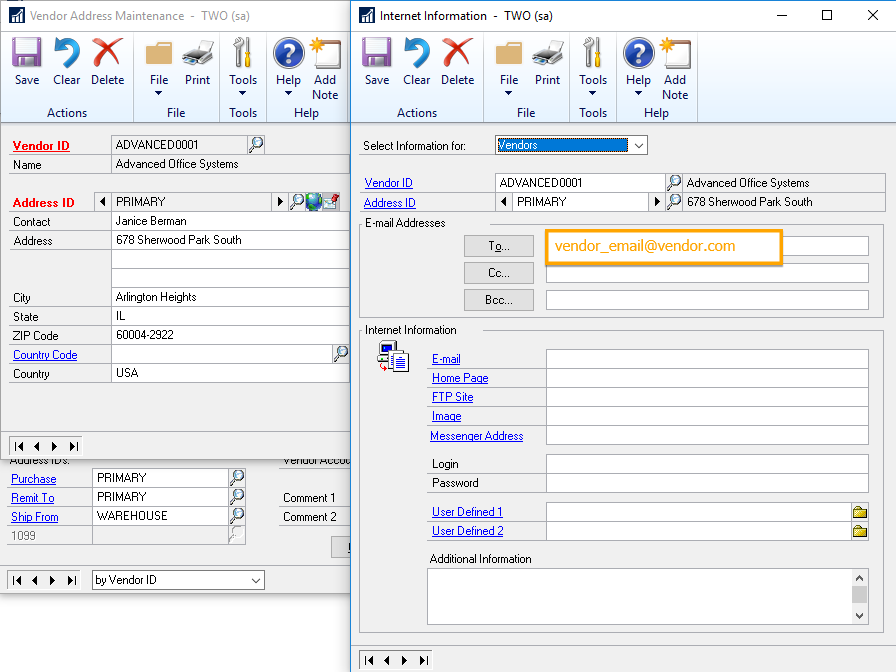Click into the Login field
The width and height of the screenshot is (896, 672).
(x=707, y=463)
